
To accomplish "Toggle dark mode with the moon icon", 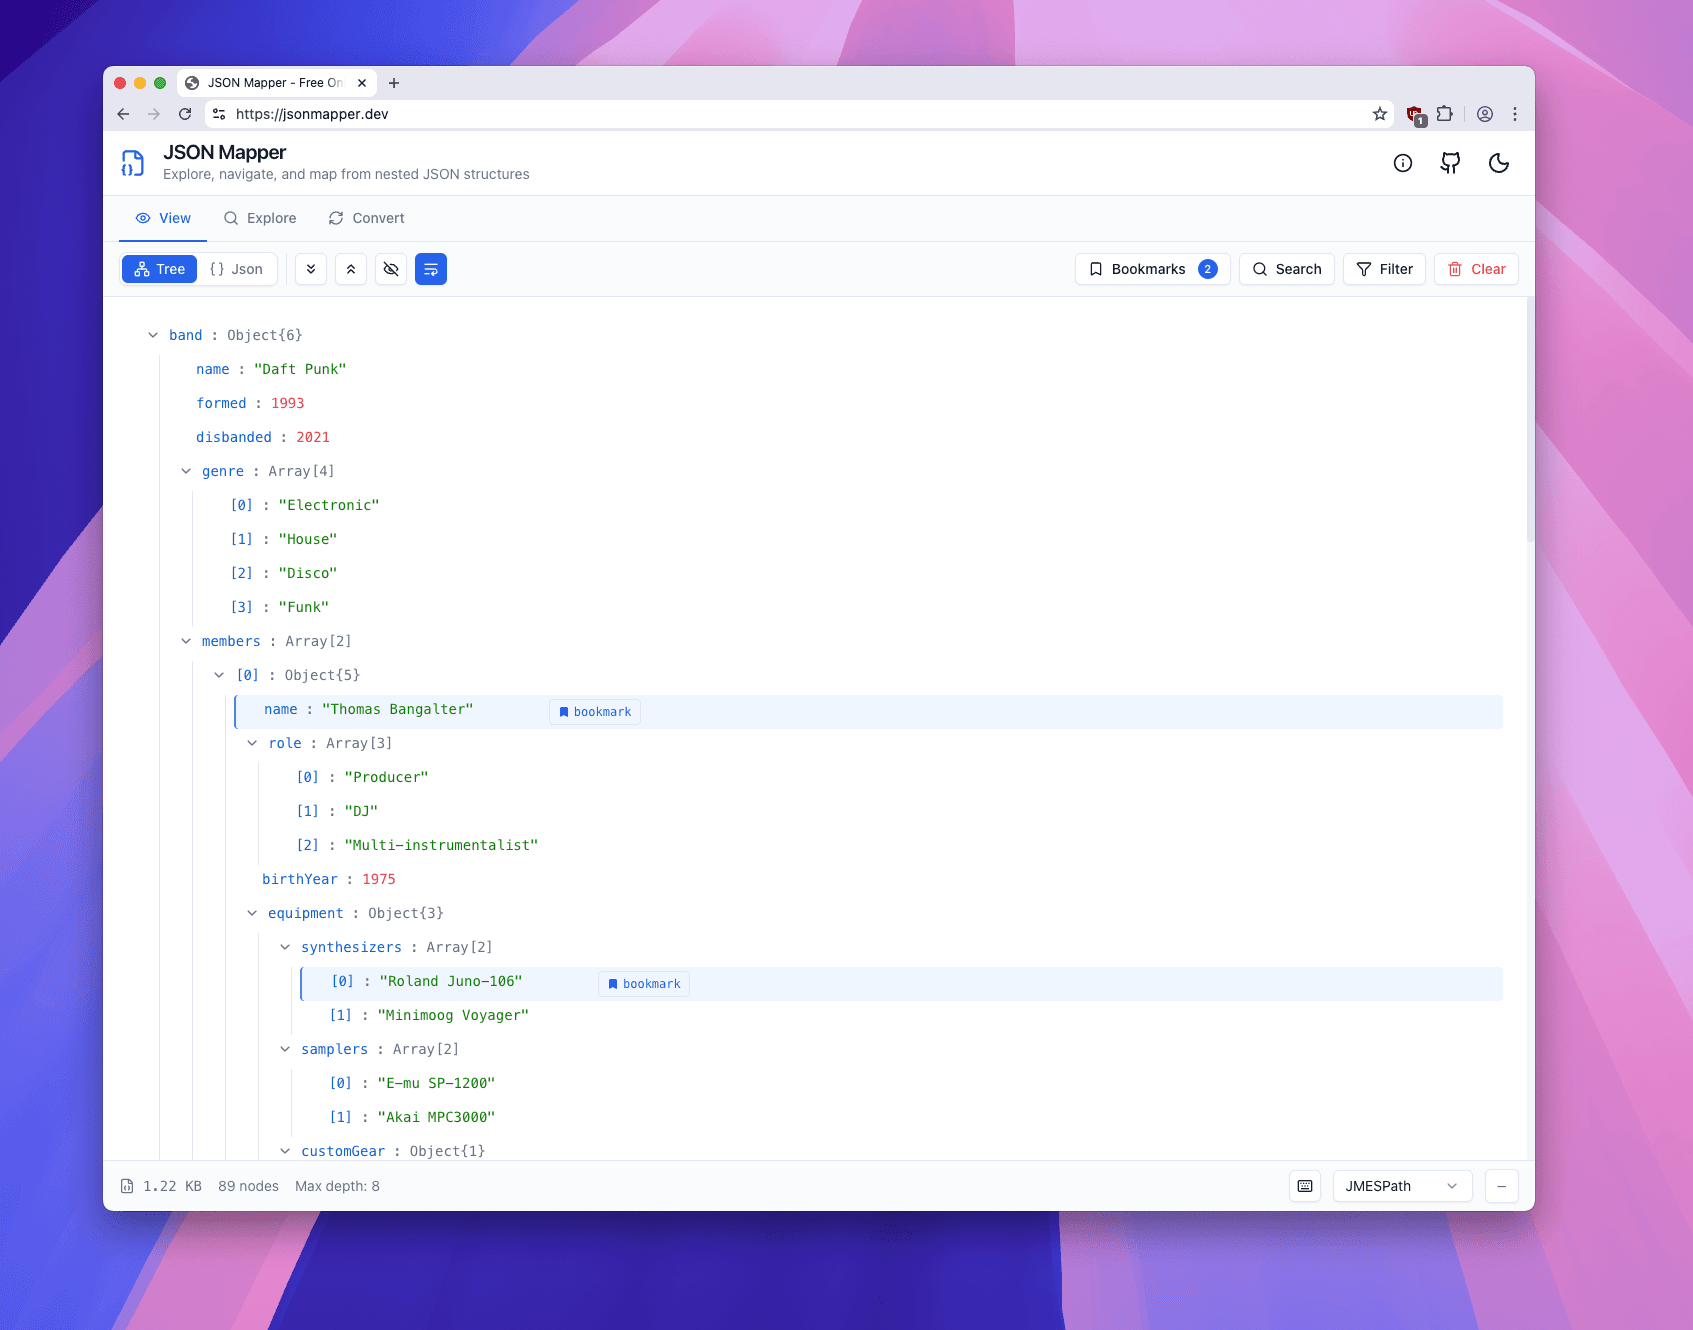I will click(1498, 163).
